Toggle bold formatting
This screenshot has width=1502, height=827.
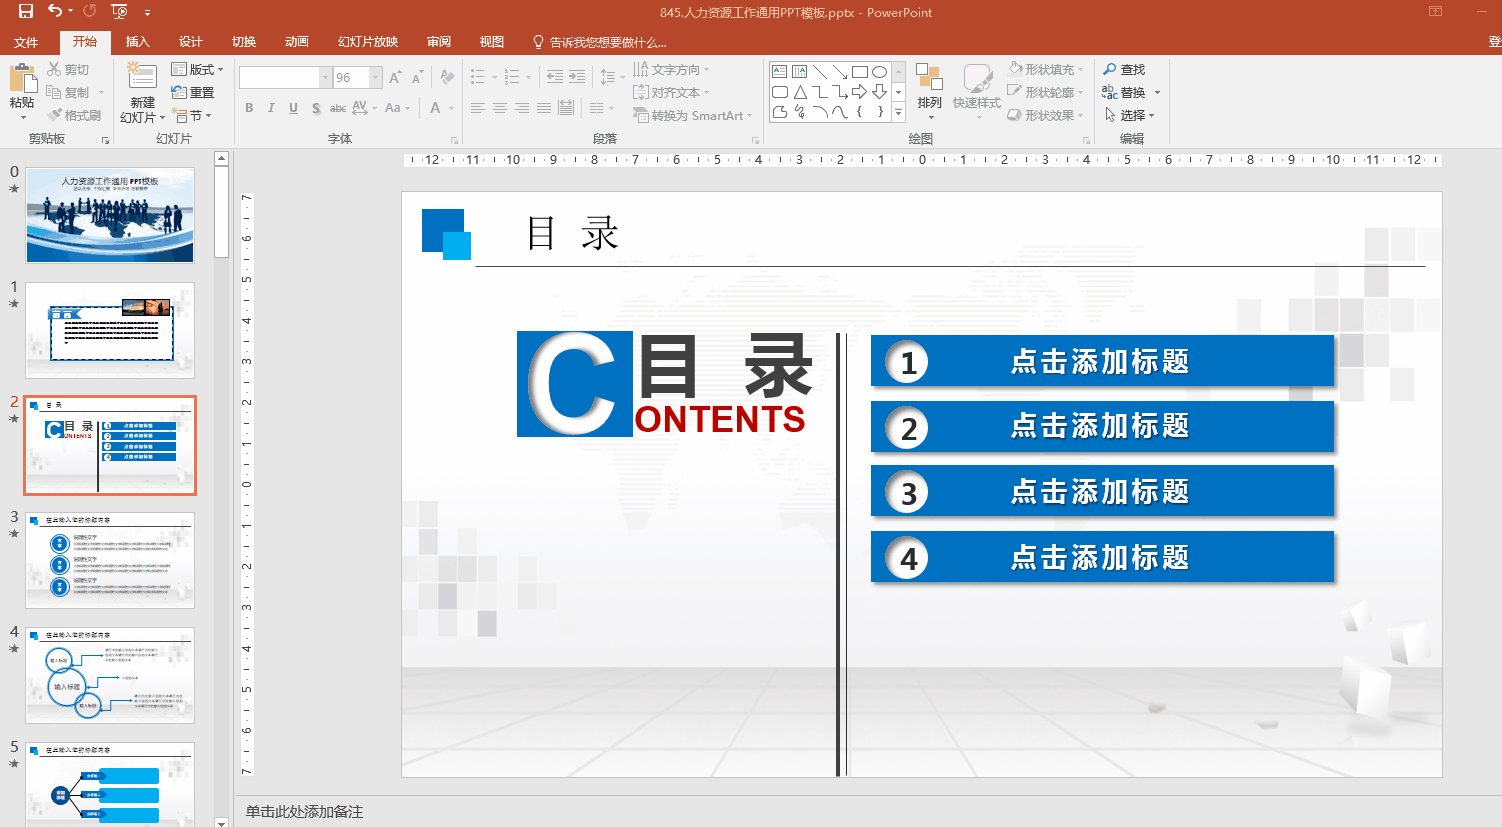tap(249, 108)
